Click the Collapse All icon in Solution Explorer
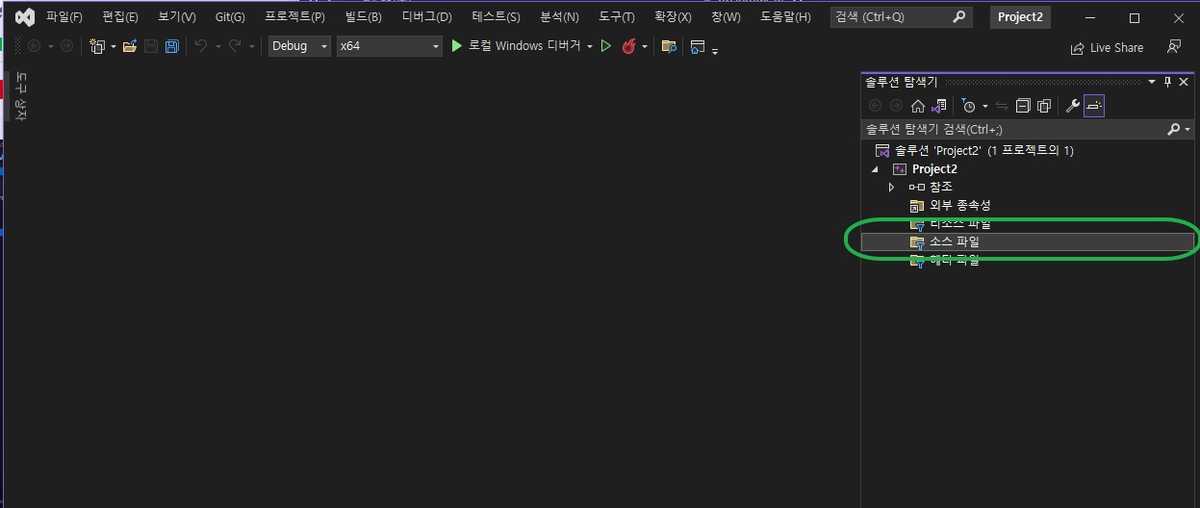This screenshot has height=508, width=1200. click(1022, 106)
